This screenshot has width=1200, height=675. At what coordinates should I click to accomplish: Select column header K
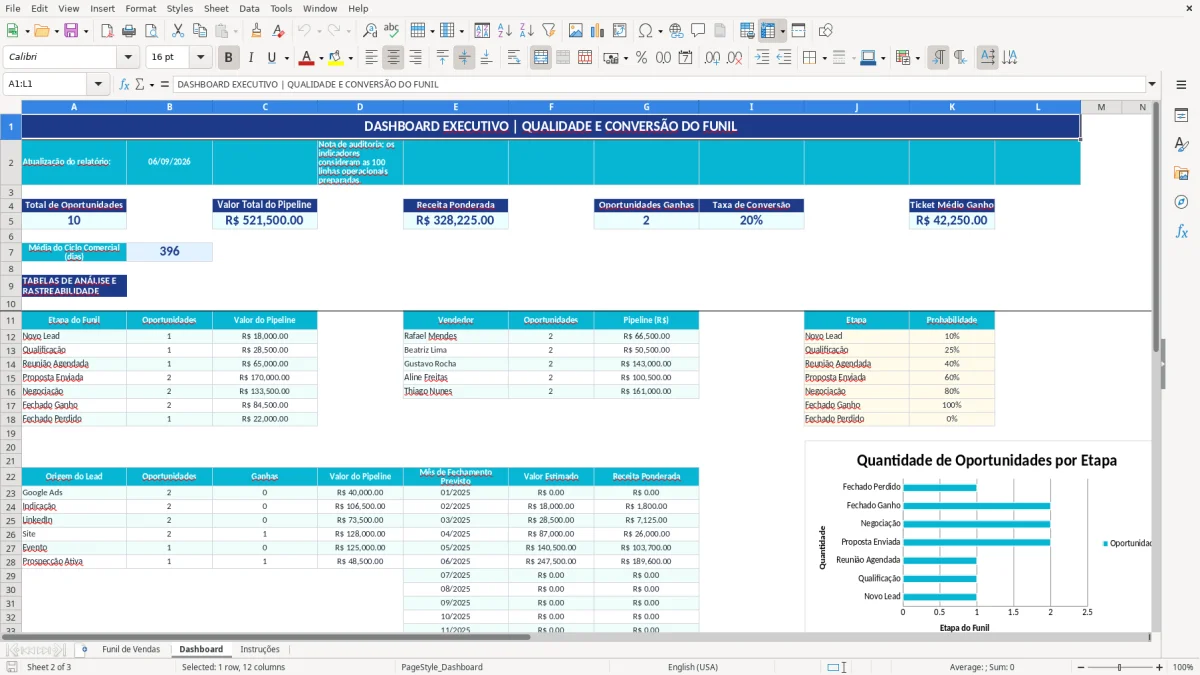pyautogui.click(x=952, y=106)
